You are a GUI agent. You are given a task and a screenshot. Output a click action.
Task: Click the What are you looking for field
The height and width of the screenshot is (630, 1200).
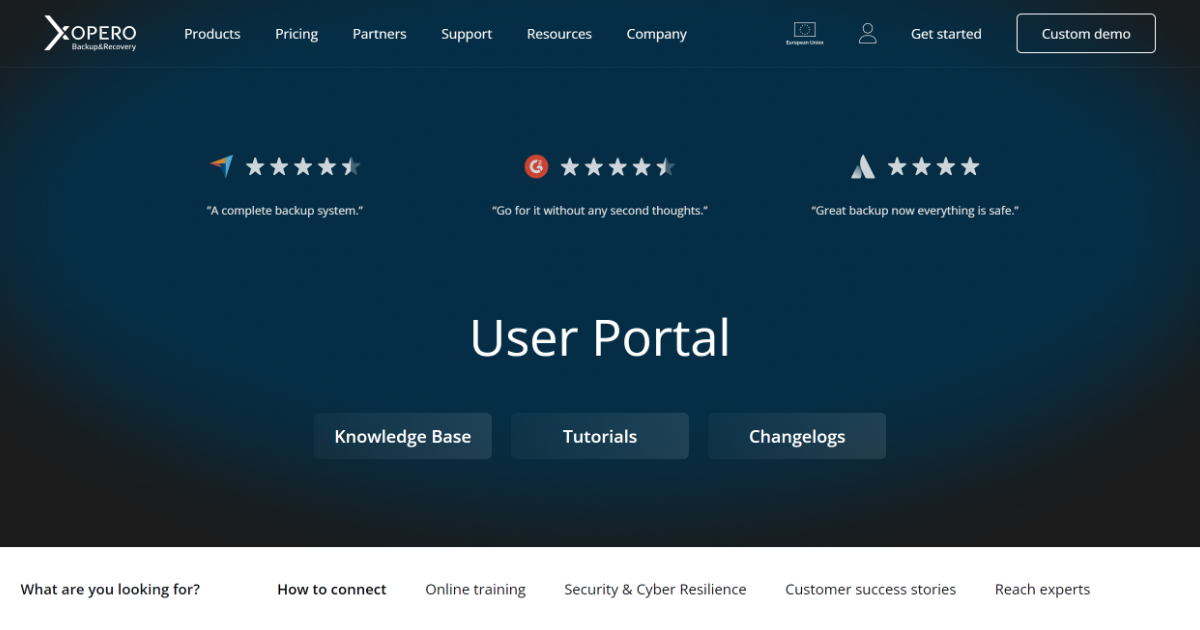coord(110,589)
